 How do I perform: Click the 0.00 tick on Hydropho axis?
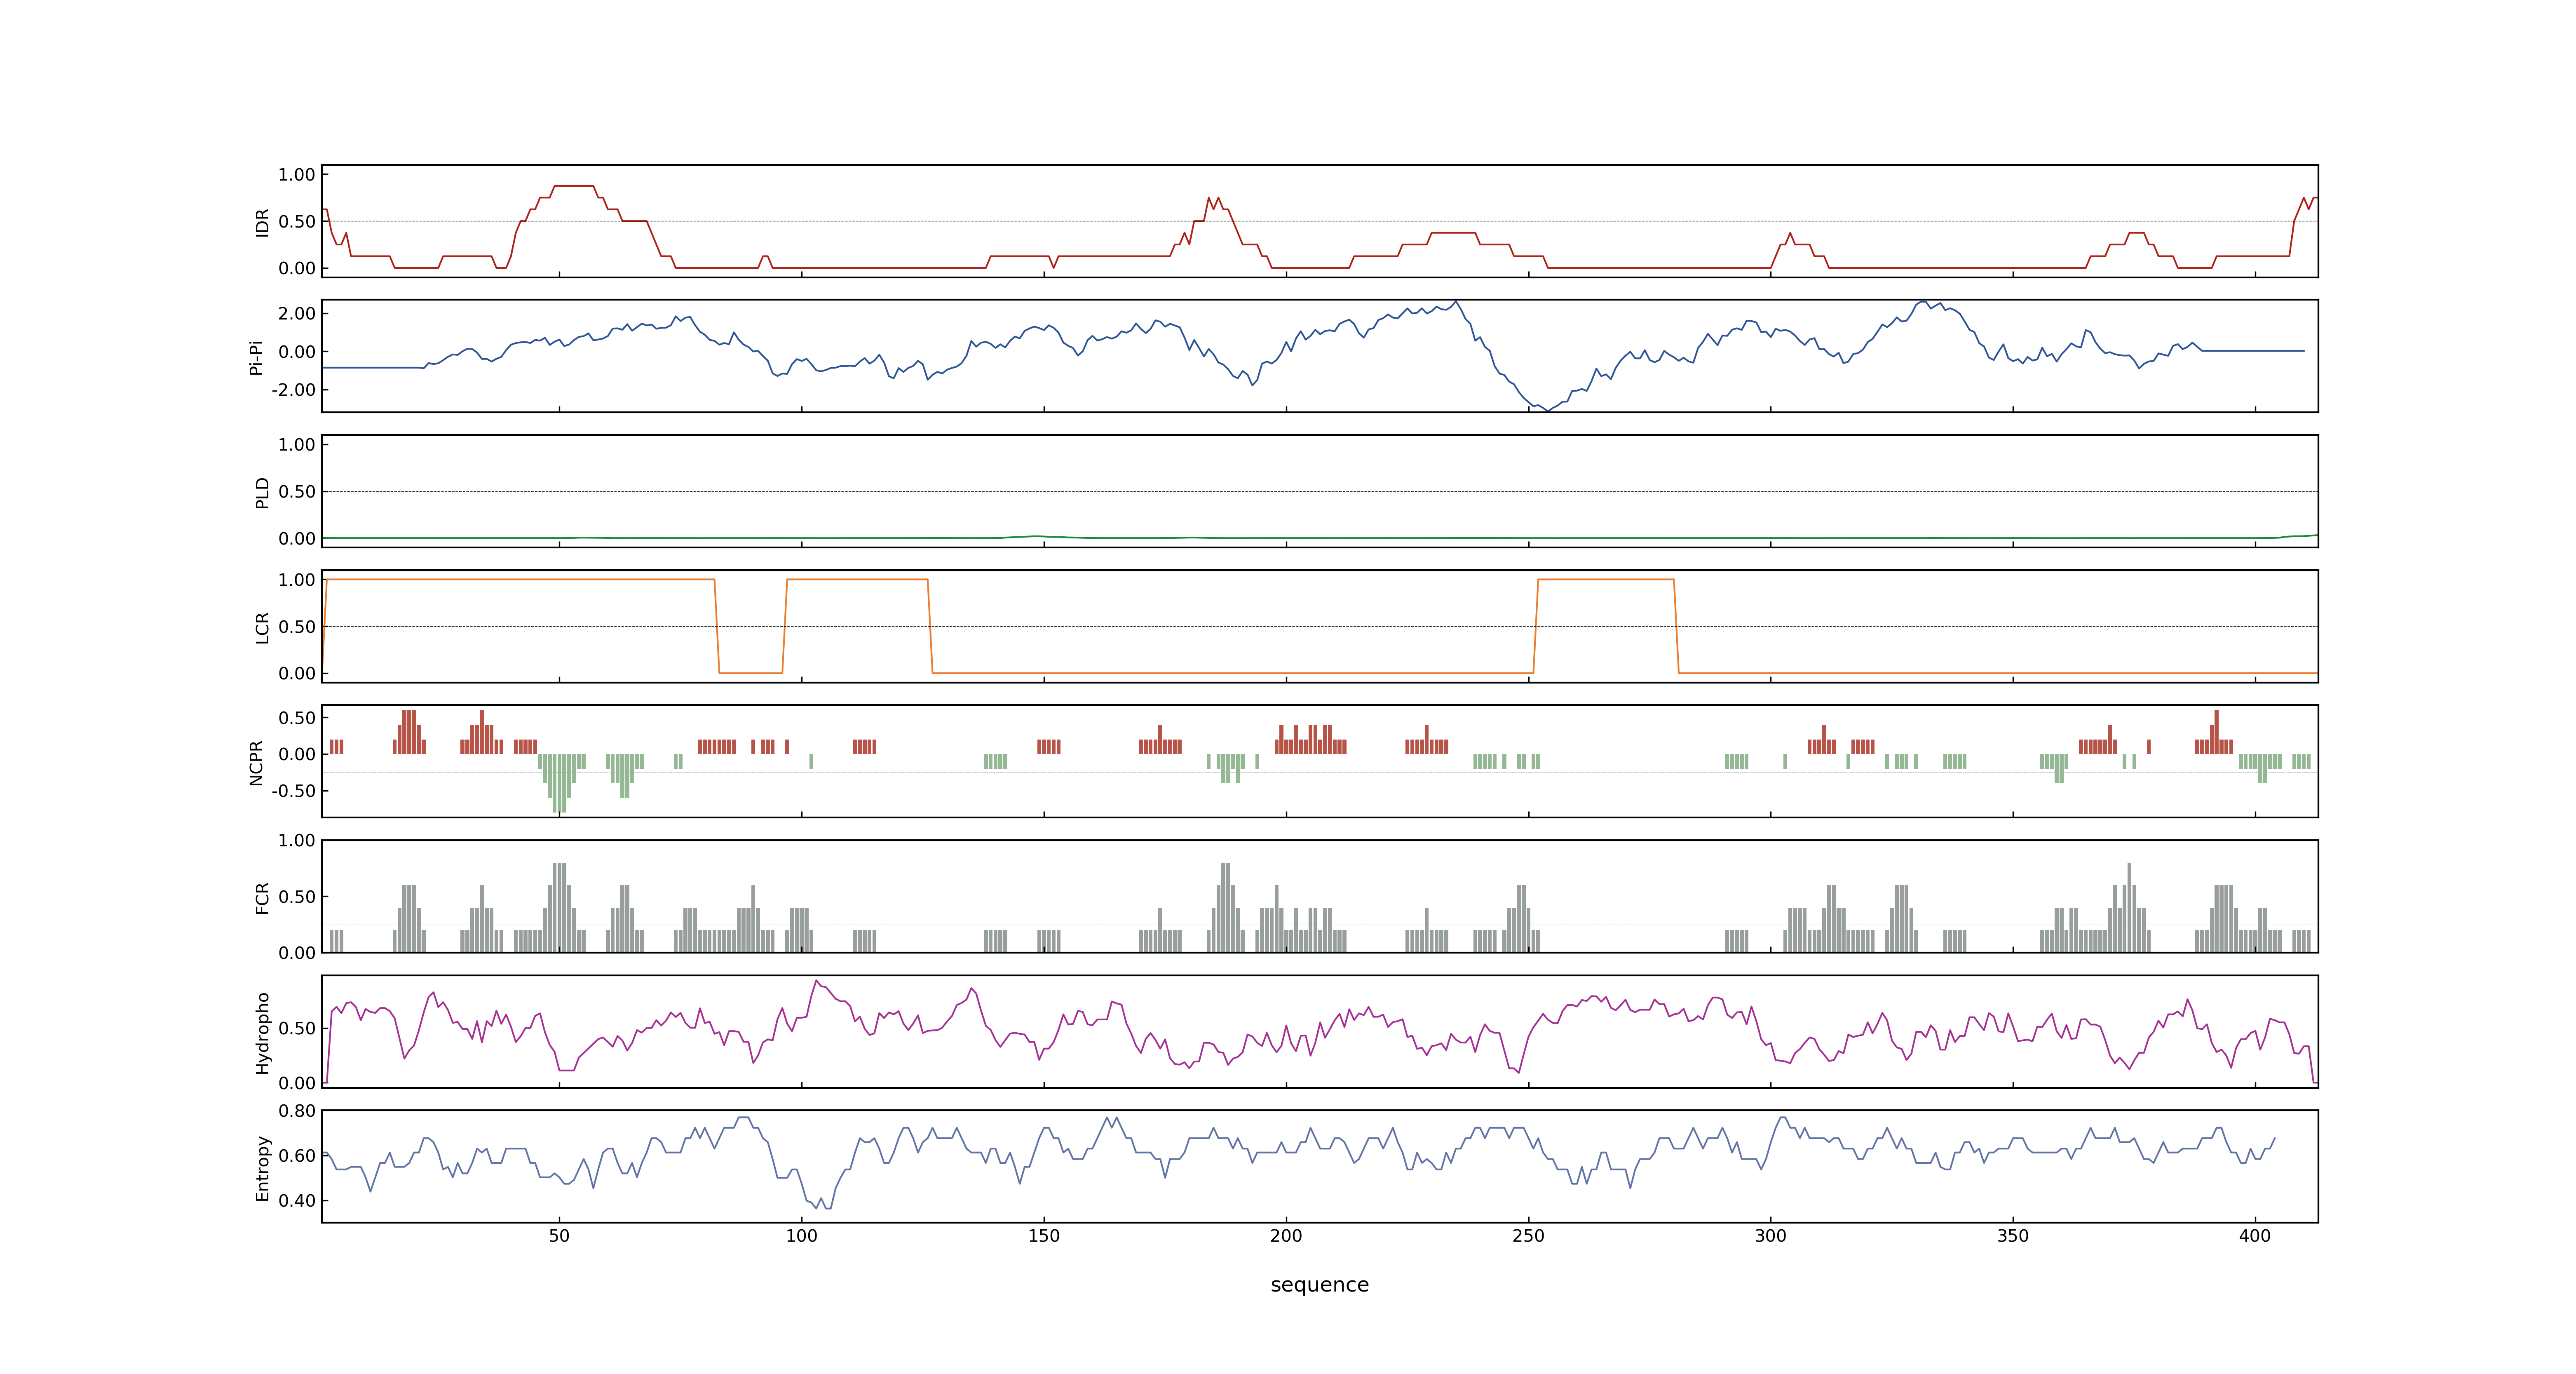tap(297, 1082)
